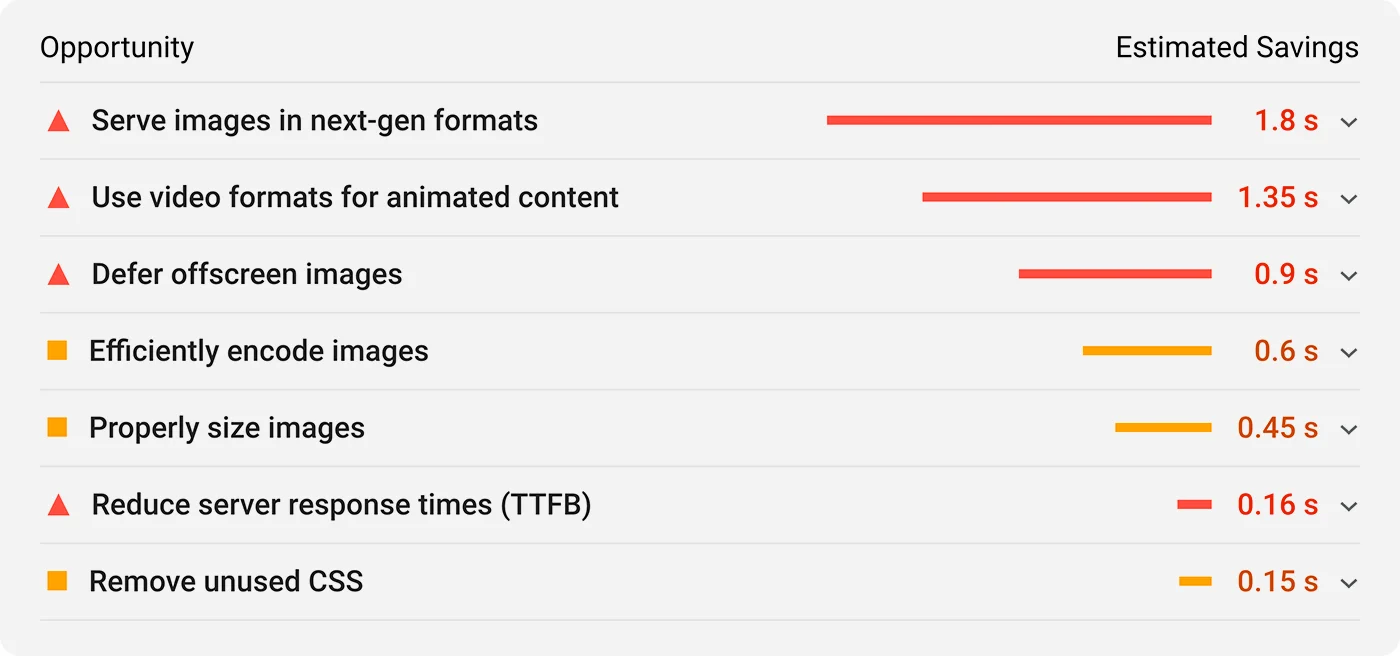1400x656 pixels.
Task: Open the Serve images in next-gen formats audit
Action: (x=314, y=121)
